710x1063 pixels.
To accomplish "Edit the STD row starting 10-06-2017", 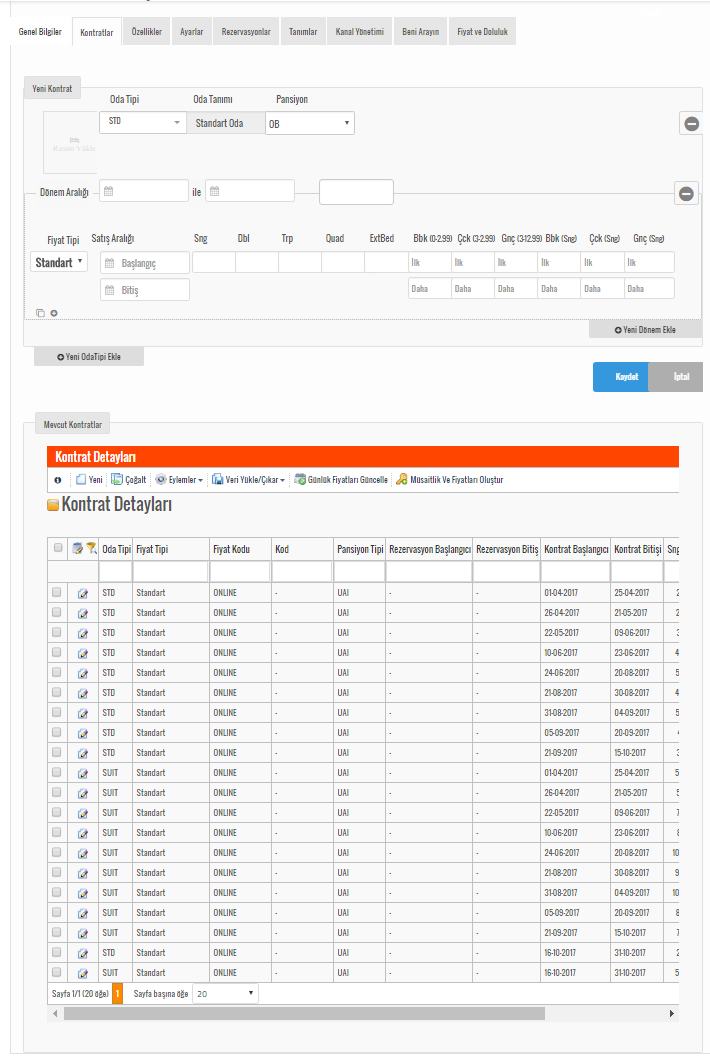I will pyautogui.click(x=83, y=654).
